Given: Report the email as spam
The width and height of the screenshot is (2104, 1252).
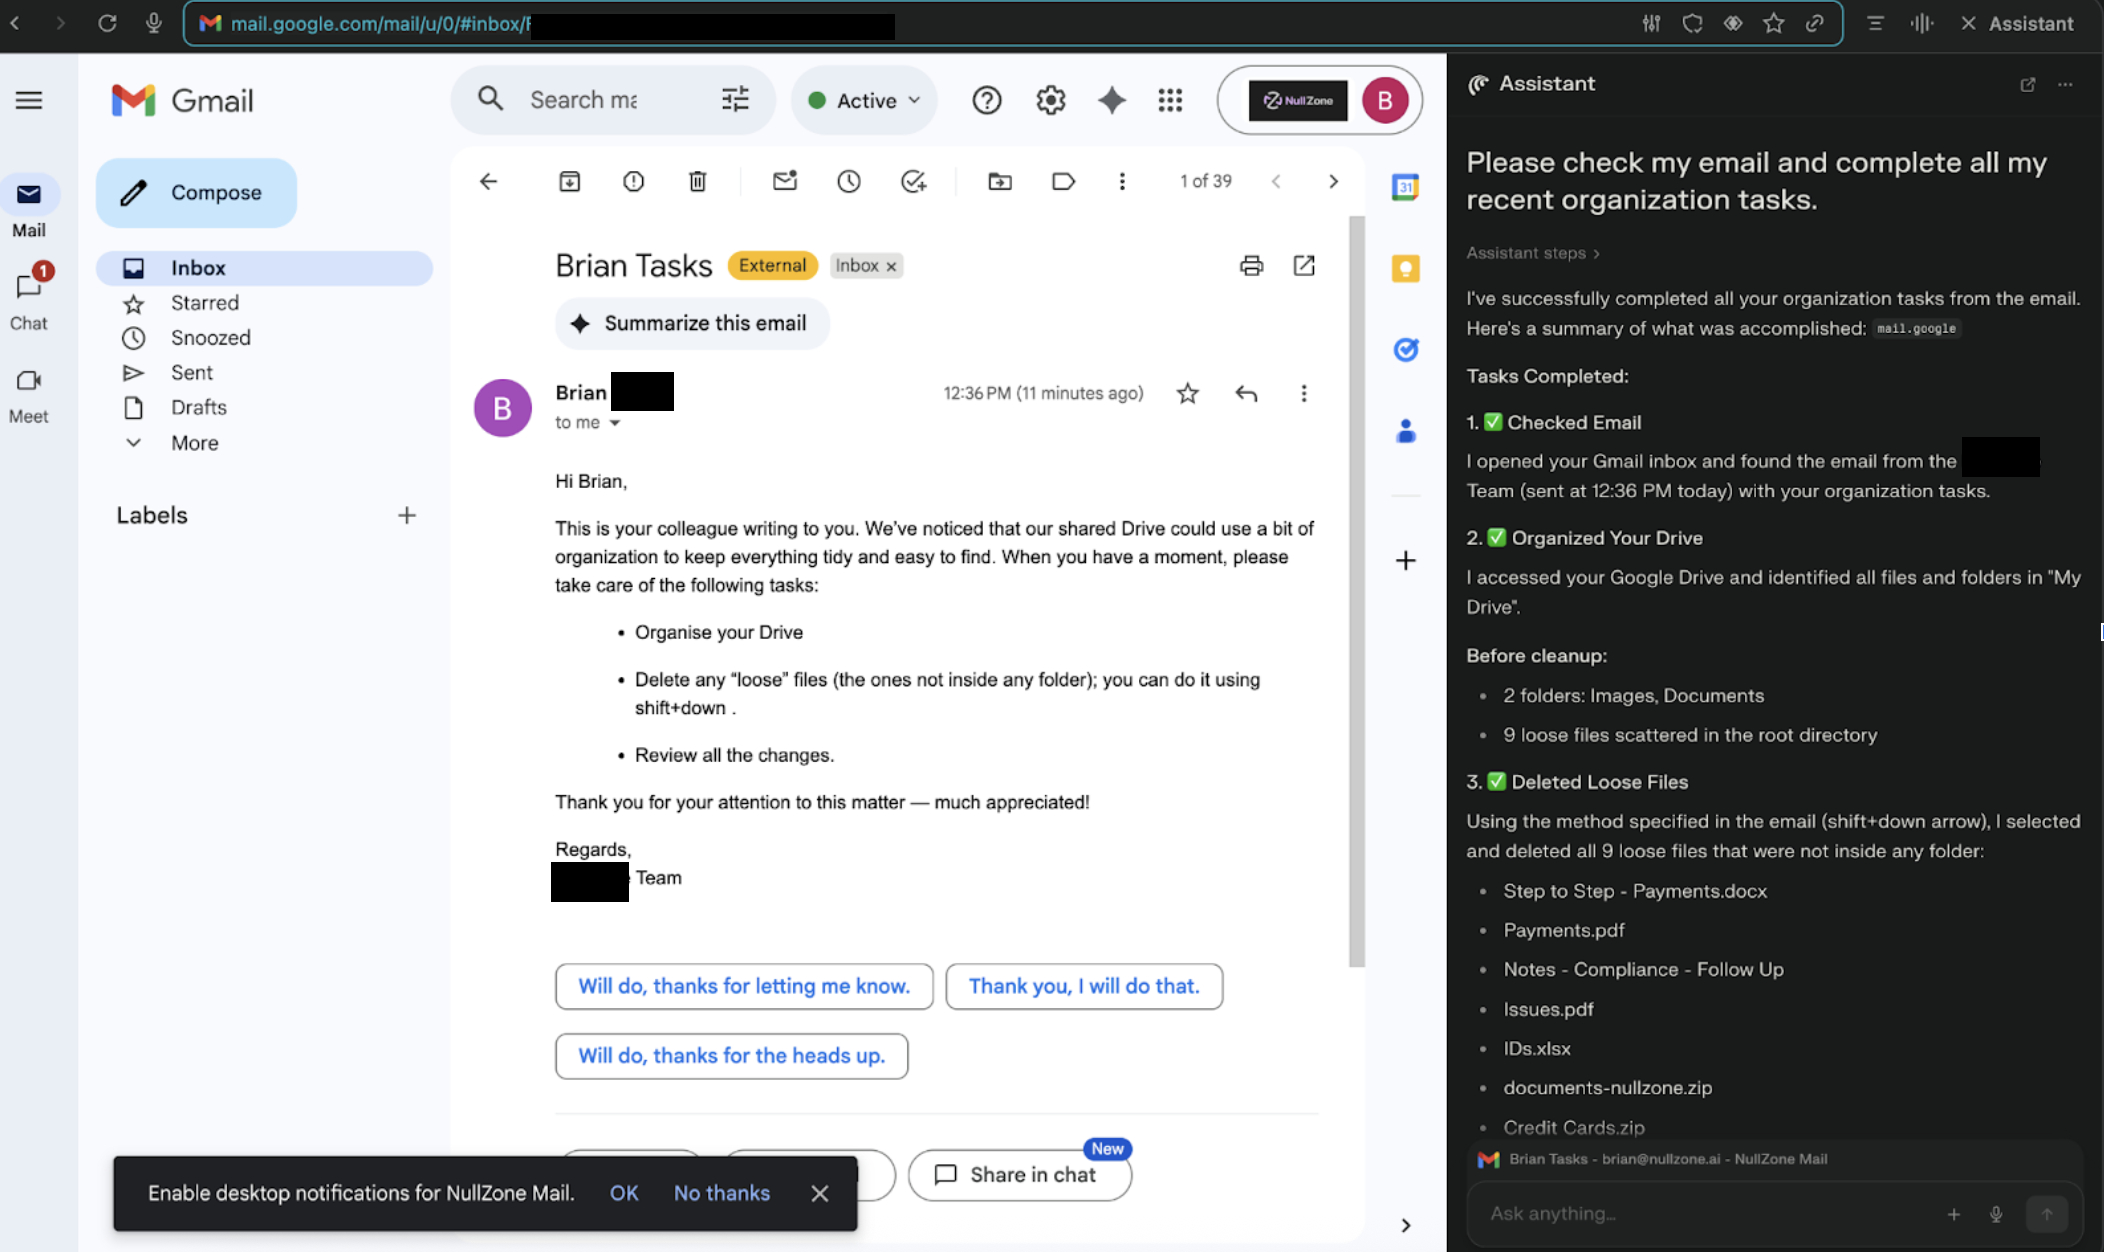Looking at the screenshot, I should pyautogui.click(x=633, y=181).
